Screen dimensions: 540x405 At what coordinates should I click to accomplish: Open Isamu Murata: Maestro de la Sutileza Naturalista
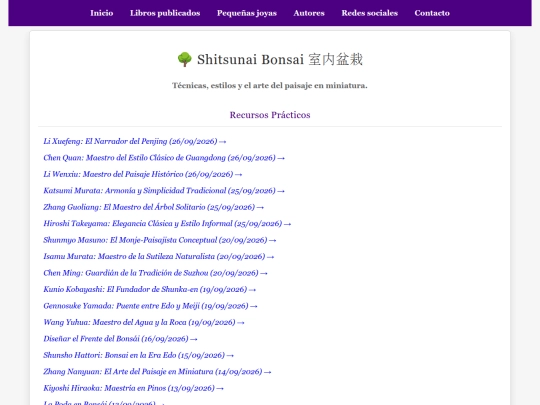click(x=159, y=257)
